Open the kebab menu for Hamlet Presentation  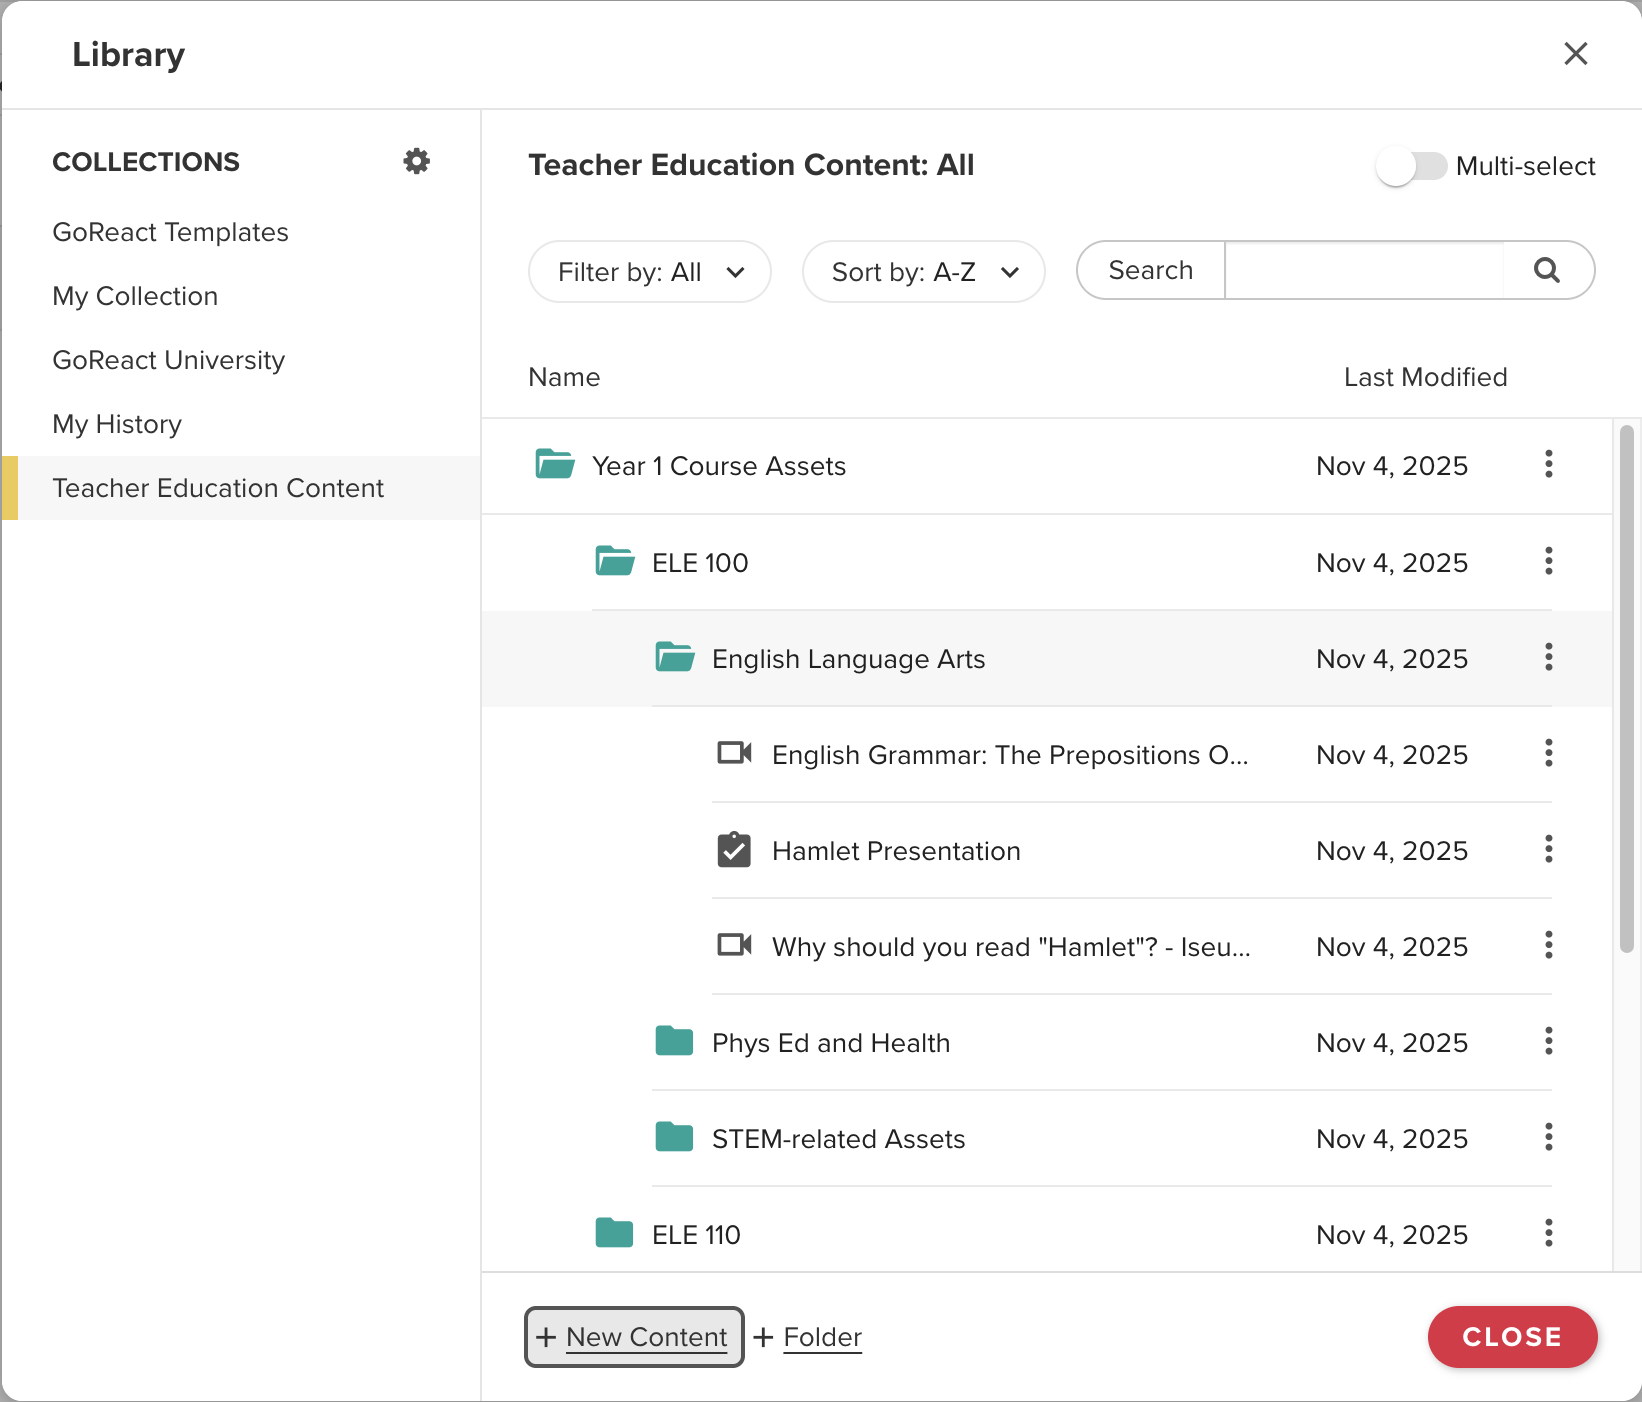tap(1548, 849)
